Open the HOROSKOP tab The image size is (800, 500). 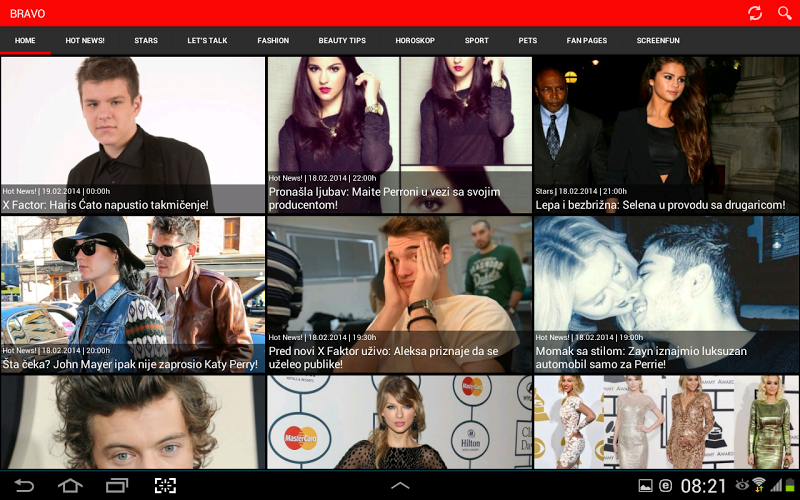tap(415, 40)
